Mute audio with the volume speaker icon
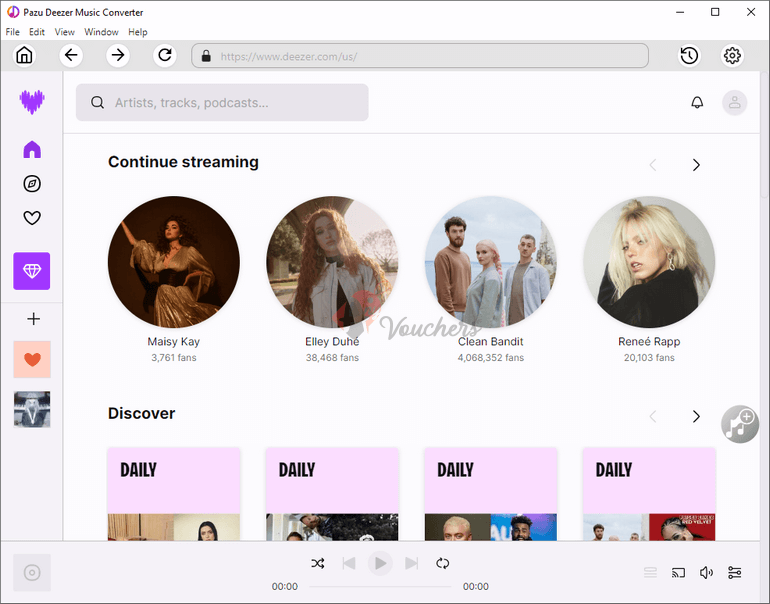The height and width of the screenshot is (604, 770). click(x=706, y=573)
